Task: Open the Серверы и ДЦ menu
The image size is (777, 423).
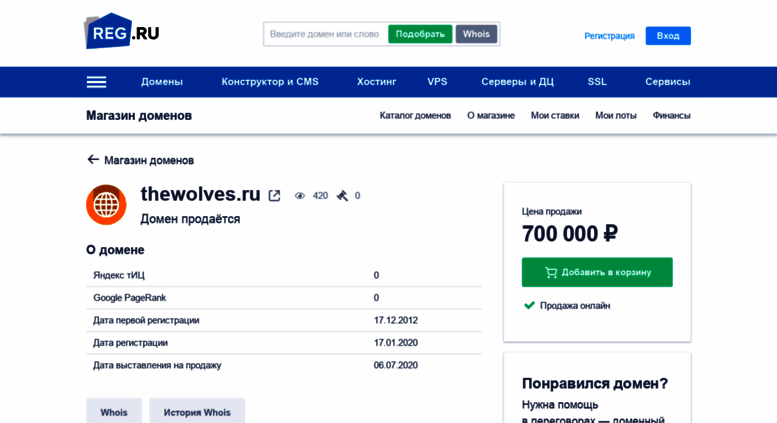Action: (x=517, y=82)
